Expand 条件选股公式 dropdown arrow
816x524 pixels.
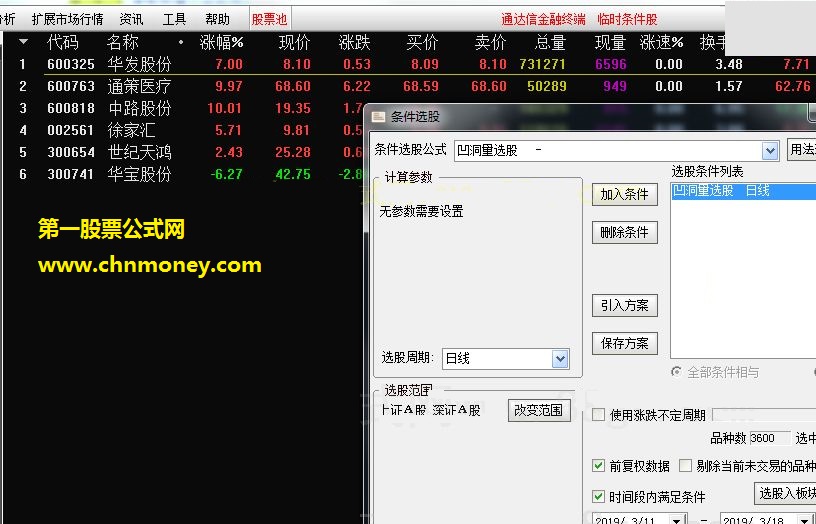[x=770, y=151]
